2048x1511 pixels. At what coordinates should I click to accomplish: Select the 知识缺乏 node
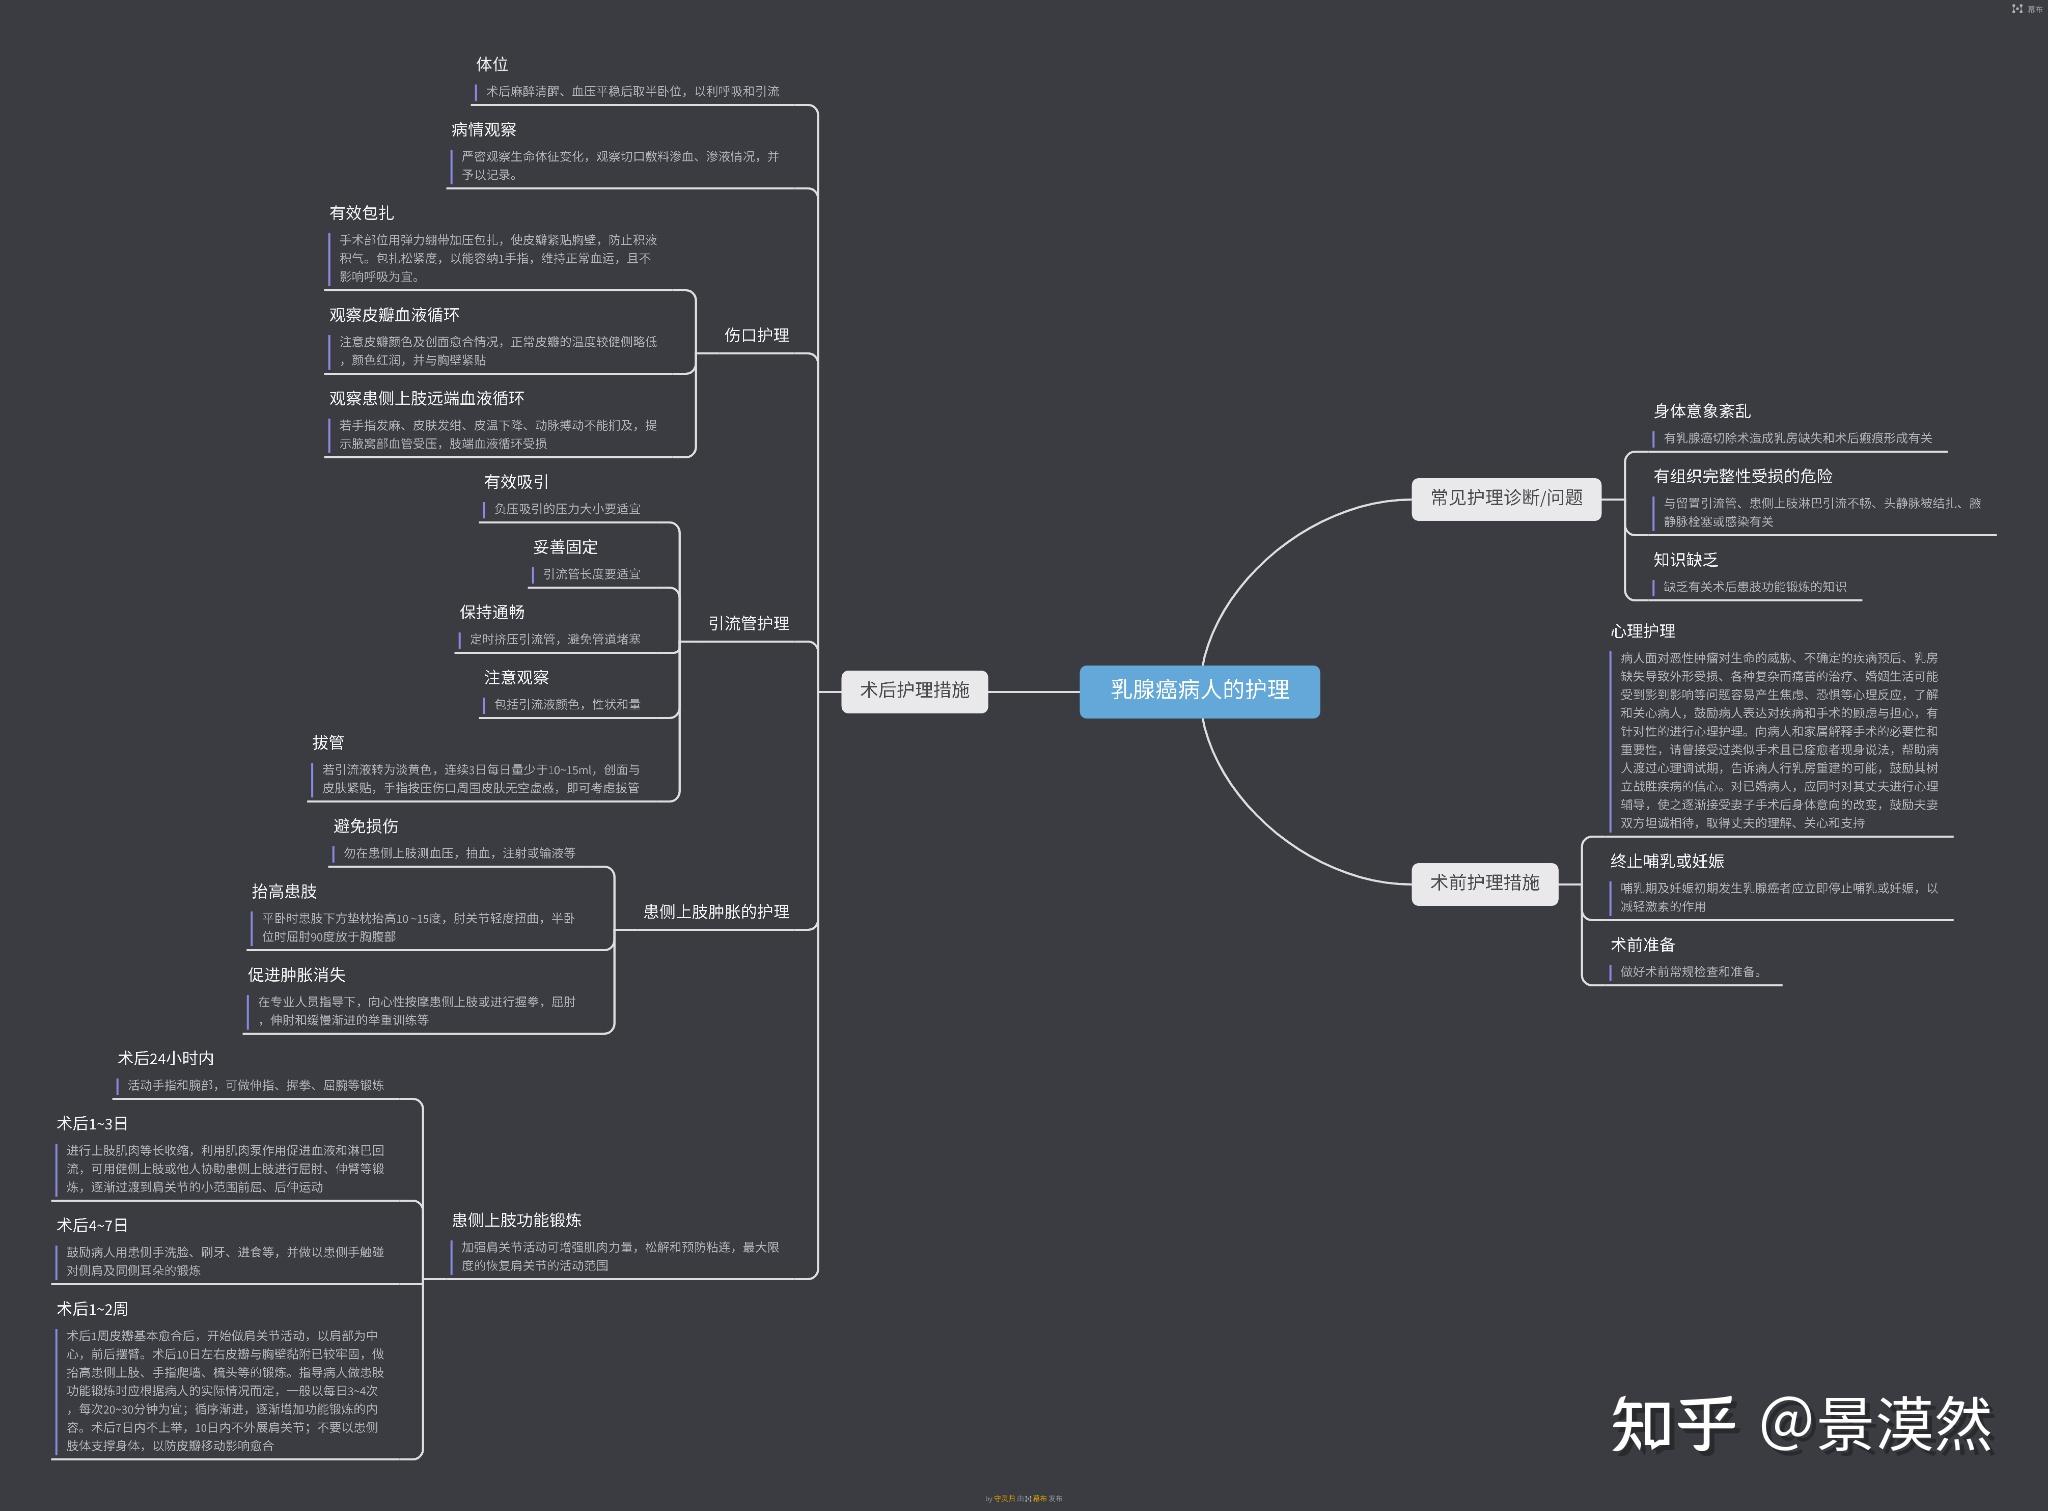[x=1685, y=560]
